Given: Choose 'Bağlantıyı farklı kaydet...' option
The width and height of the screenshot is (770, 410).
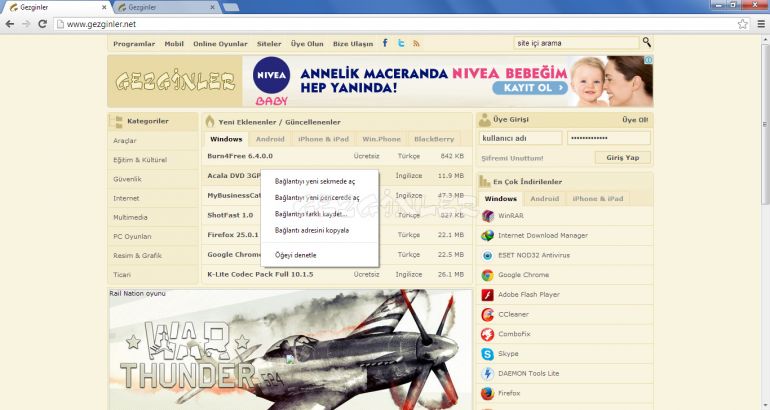Looking at the screenshot, I should tap(320, 214).
